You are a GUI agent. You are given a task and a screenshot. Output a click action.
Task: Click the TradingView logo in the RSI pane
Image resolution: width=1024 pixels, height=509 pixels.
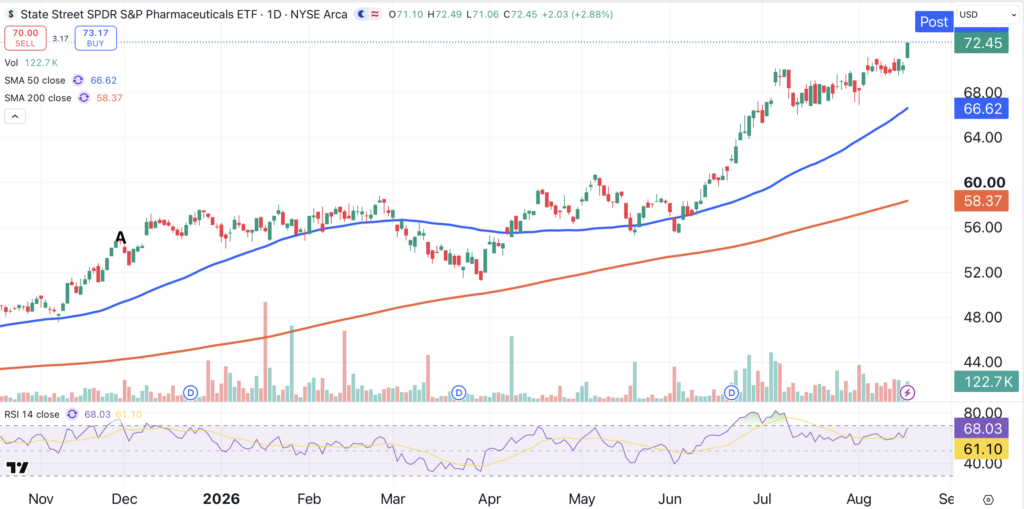17,468
